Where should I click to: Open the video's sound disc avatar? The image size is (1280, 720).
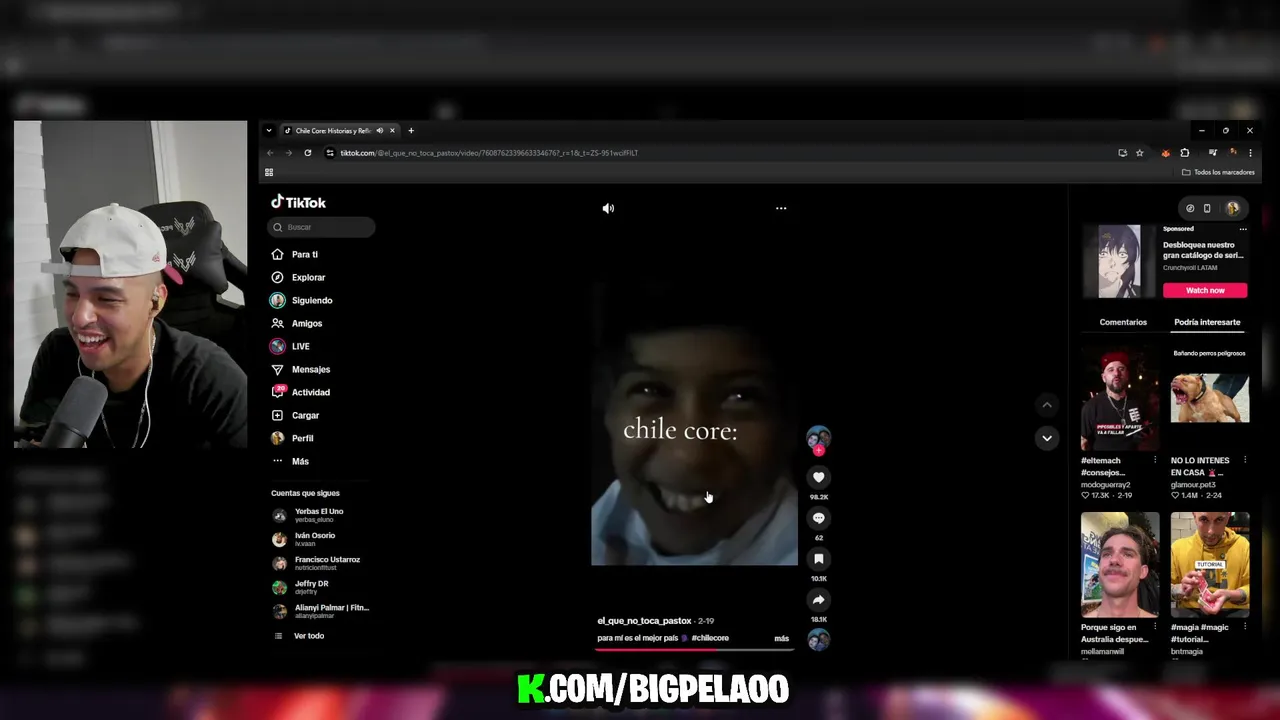818,640
